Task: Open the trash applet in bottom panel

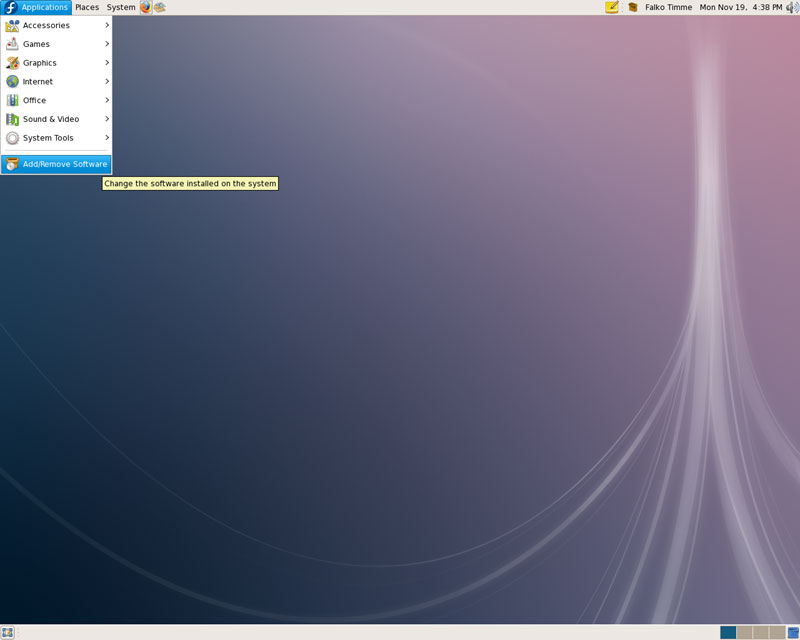Action: [793, 633]
